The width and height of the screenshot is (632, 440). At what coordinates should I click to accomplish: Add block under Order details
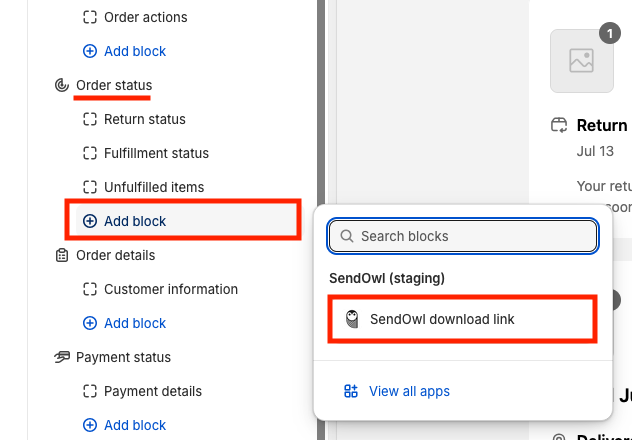click(134, 323)
